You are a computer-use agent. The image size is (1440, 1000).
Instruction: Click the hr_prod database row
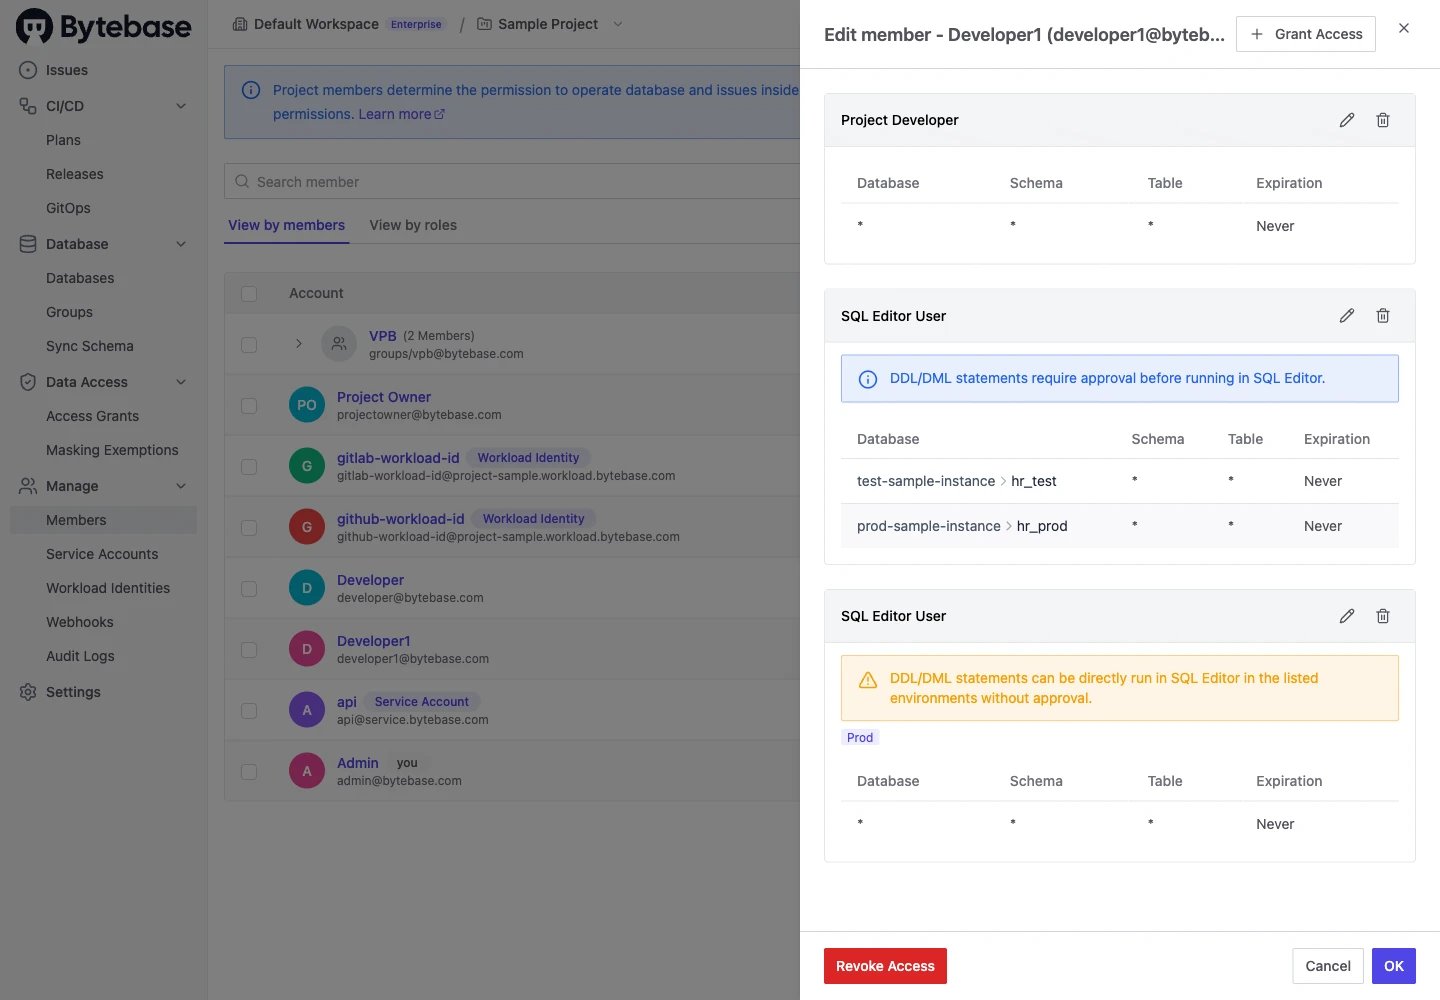pyautogui.click(x=1120, y=526)
